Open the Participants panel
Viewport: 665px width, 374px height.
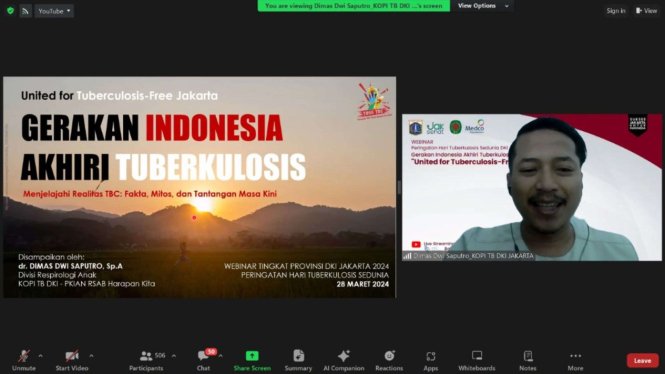click(x=146, y=360)
